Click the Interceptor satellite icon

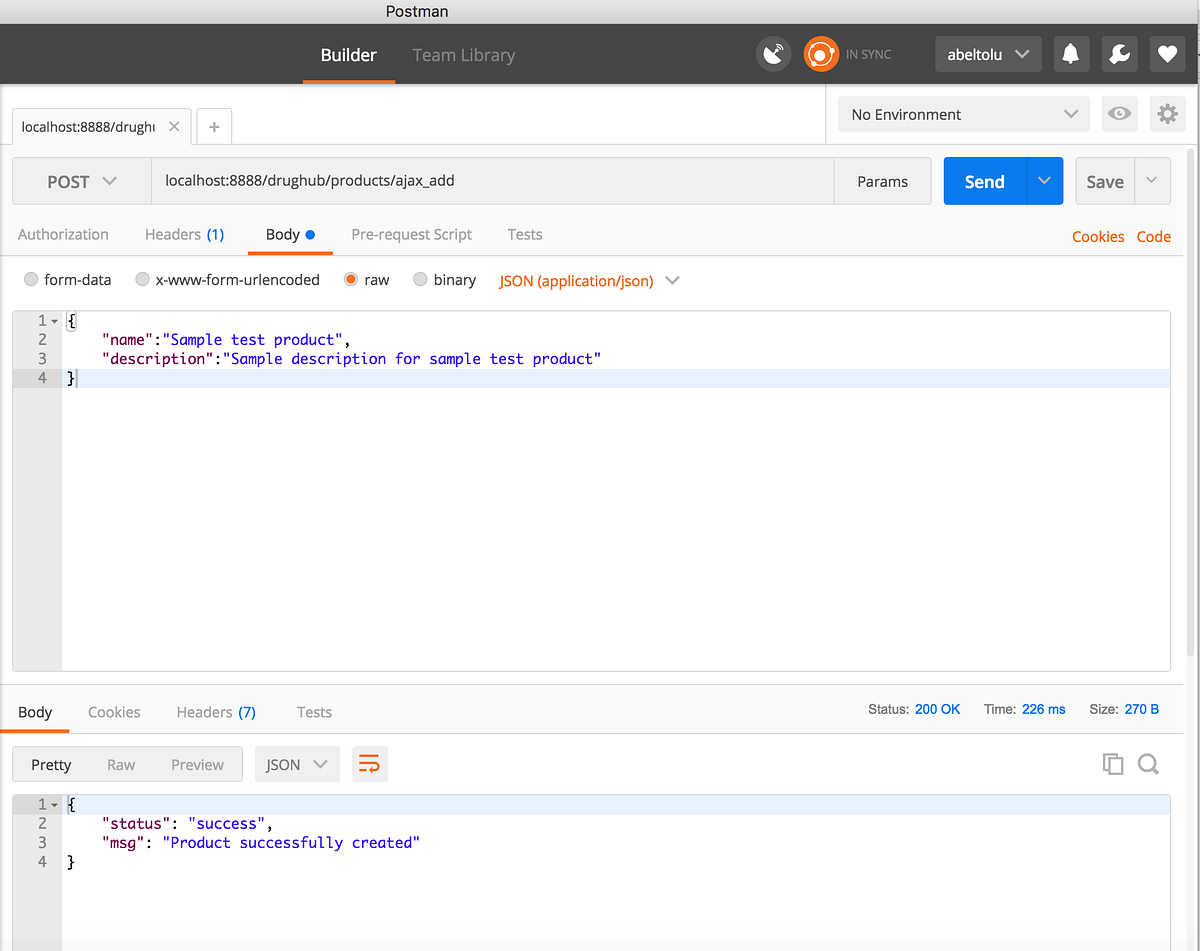pos(773,54)
